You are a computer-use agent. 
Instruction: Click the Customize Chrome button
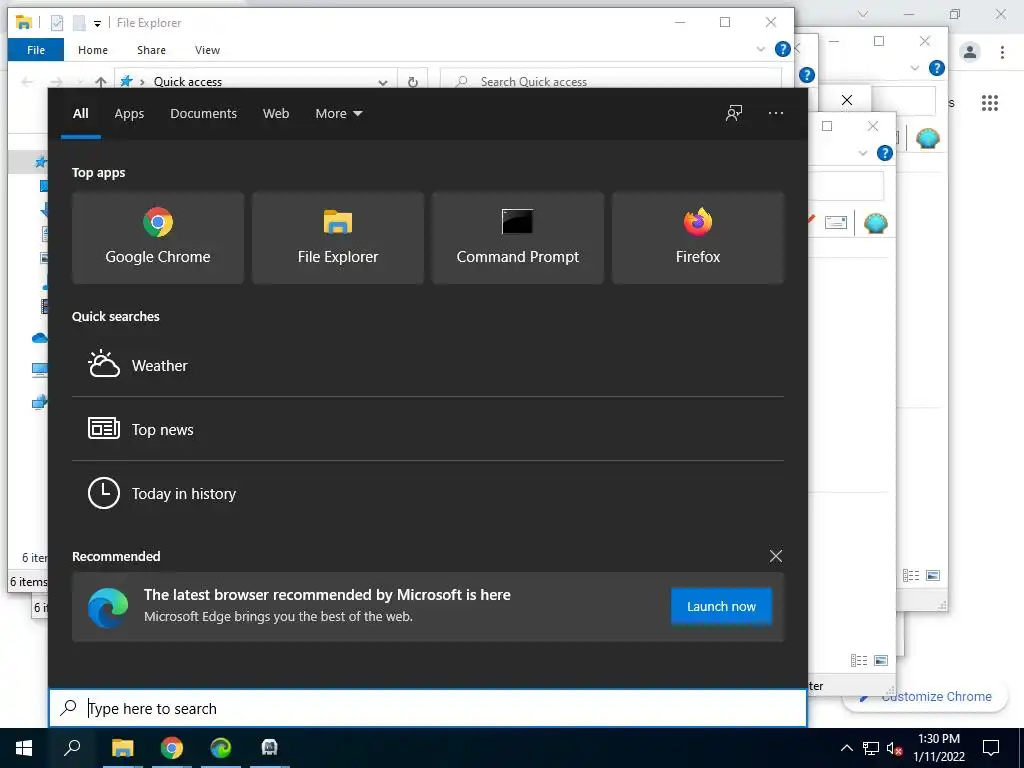pyautogui.click(x=926, y=697)
